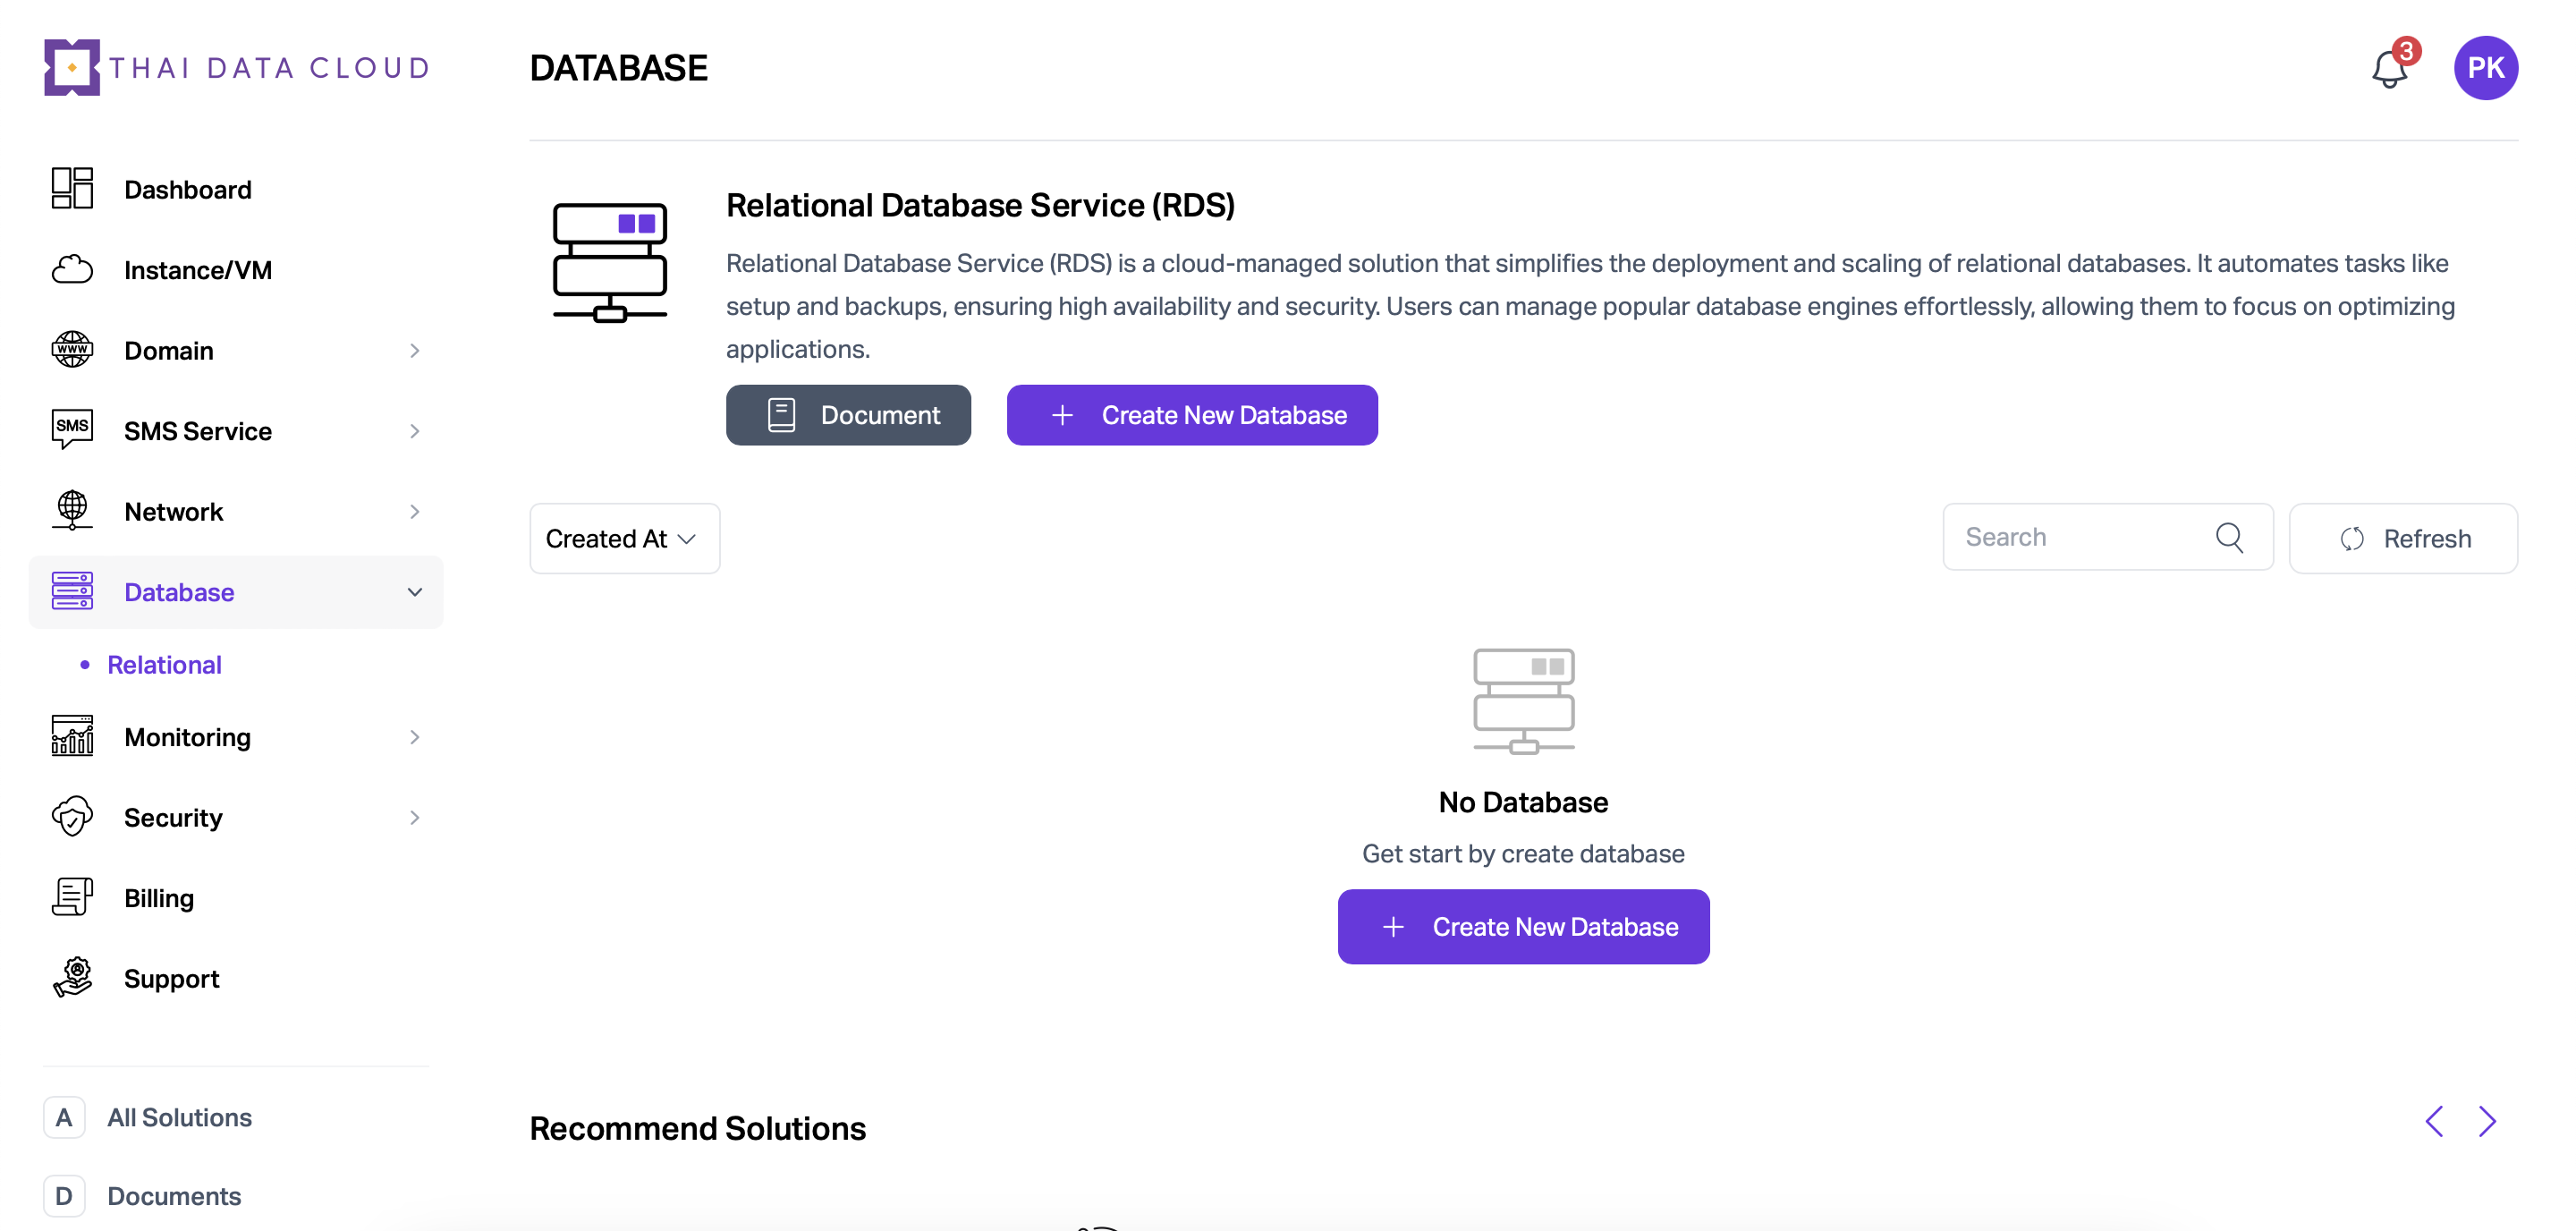Click the Network label
Screen dimensions: 2576x1231
point(174,512)
